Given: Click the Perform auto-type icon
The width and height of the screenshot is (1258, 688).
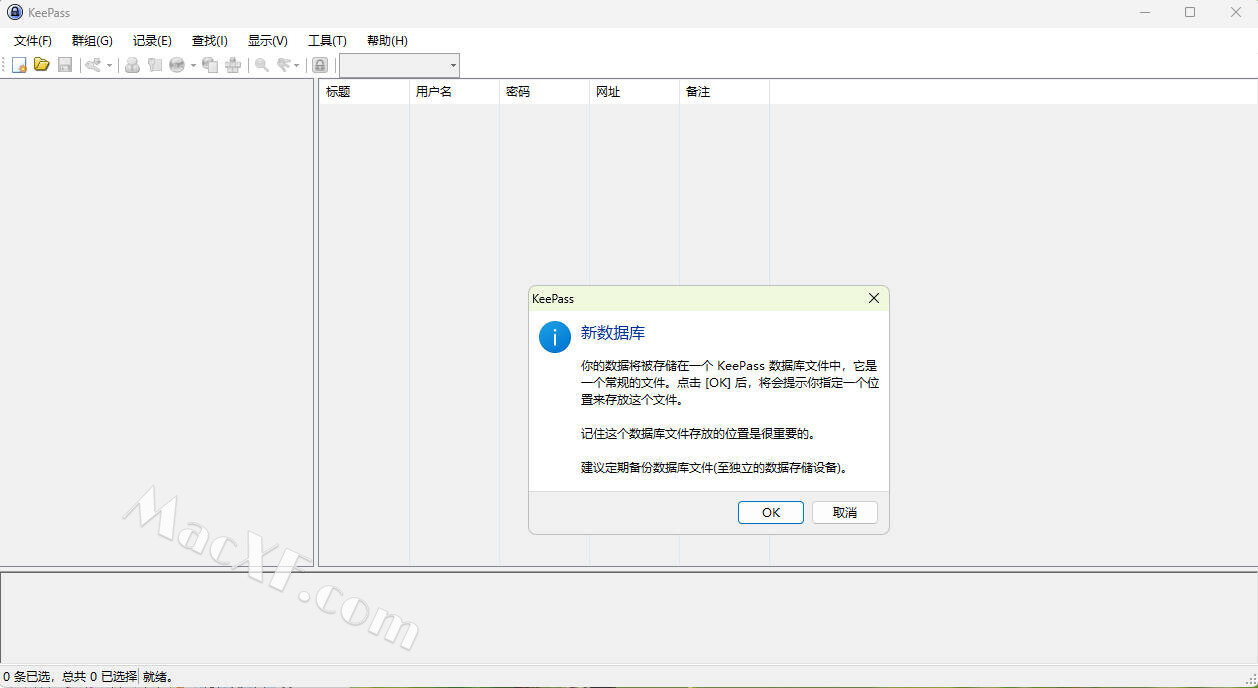Looking at the screenshot, I should (x=233, y=65).
